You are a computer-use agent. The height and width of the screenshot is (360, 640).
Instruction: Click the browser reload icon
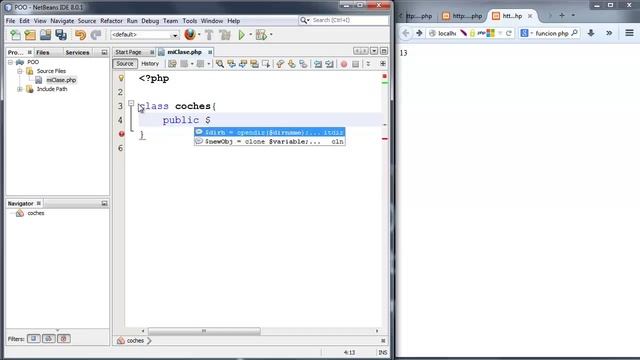[x=509, y=33]
